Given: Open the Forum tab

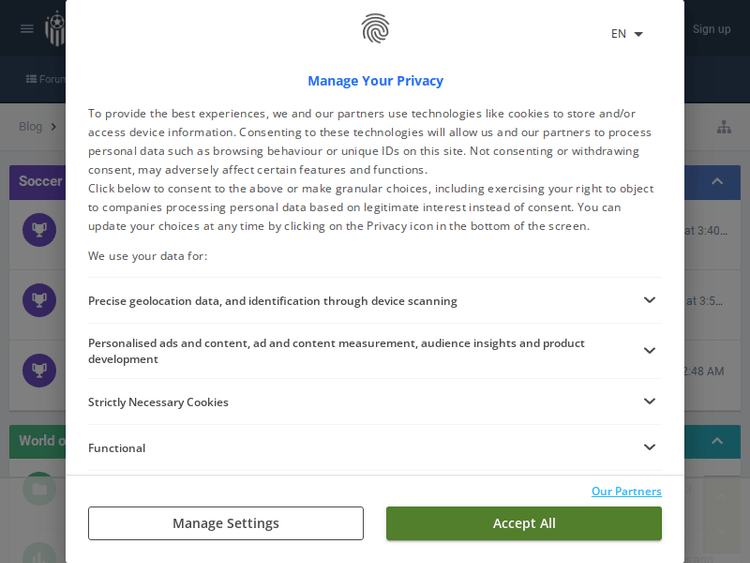Looking at the screenshot, I should coord(46,79).
